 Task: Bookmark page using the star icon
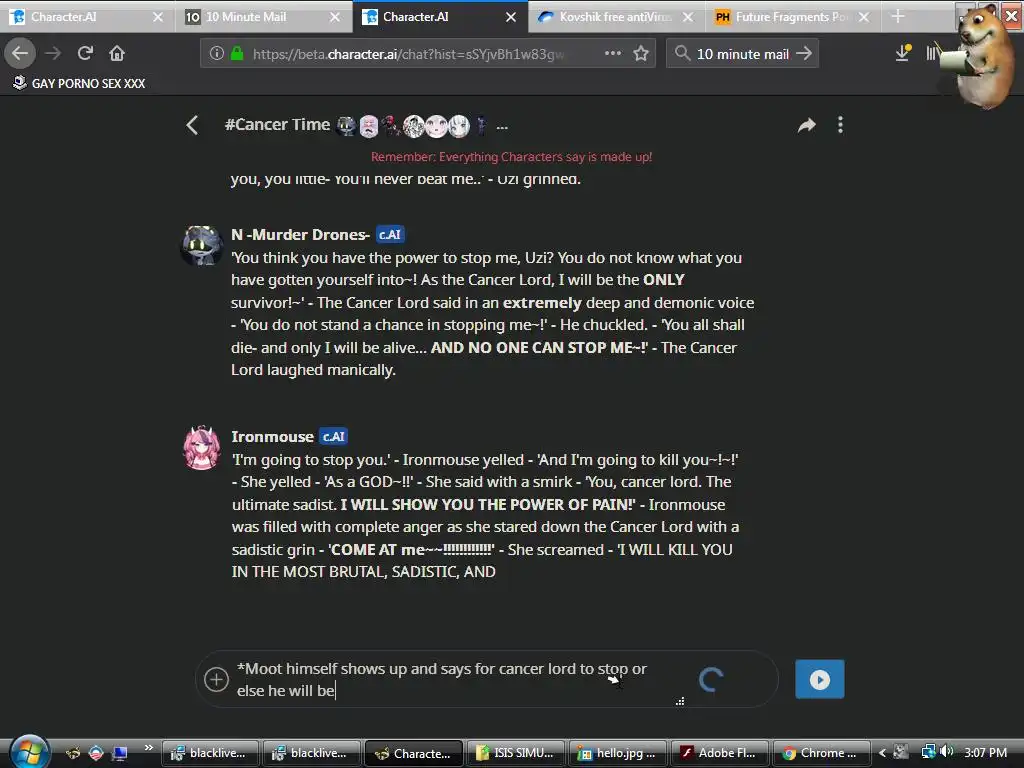pyautogui.click(x=641, y=54)
